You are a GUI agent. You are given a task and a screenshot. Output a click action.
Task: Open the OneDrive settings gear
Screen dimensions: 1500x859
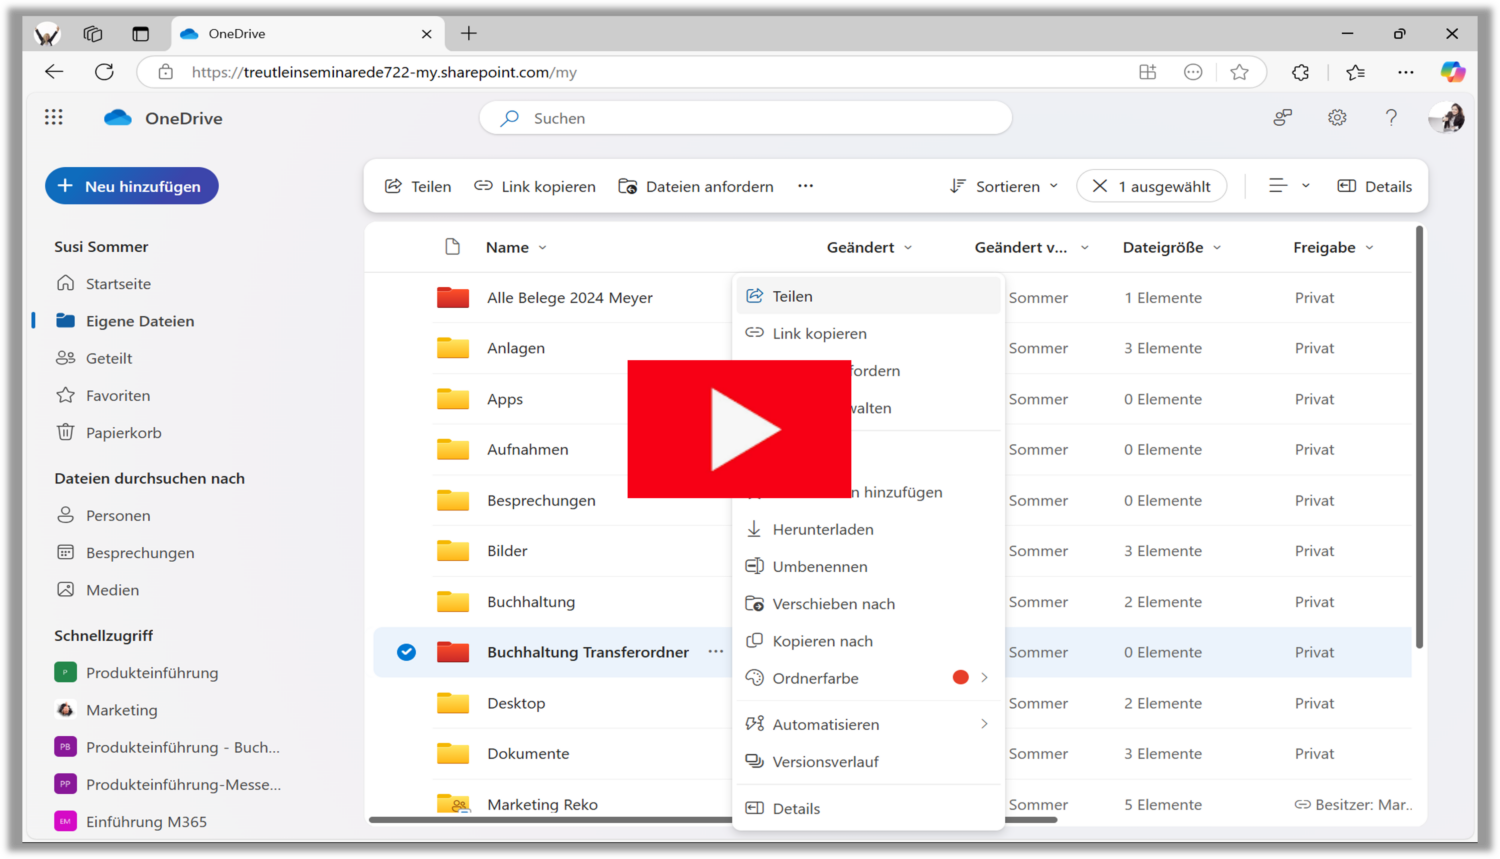point(1337,117)
